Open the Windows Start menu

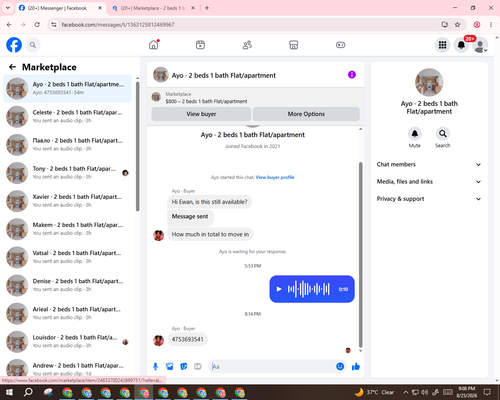click(x=9, y=392)
